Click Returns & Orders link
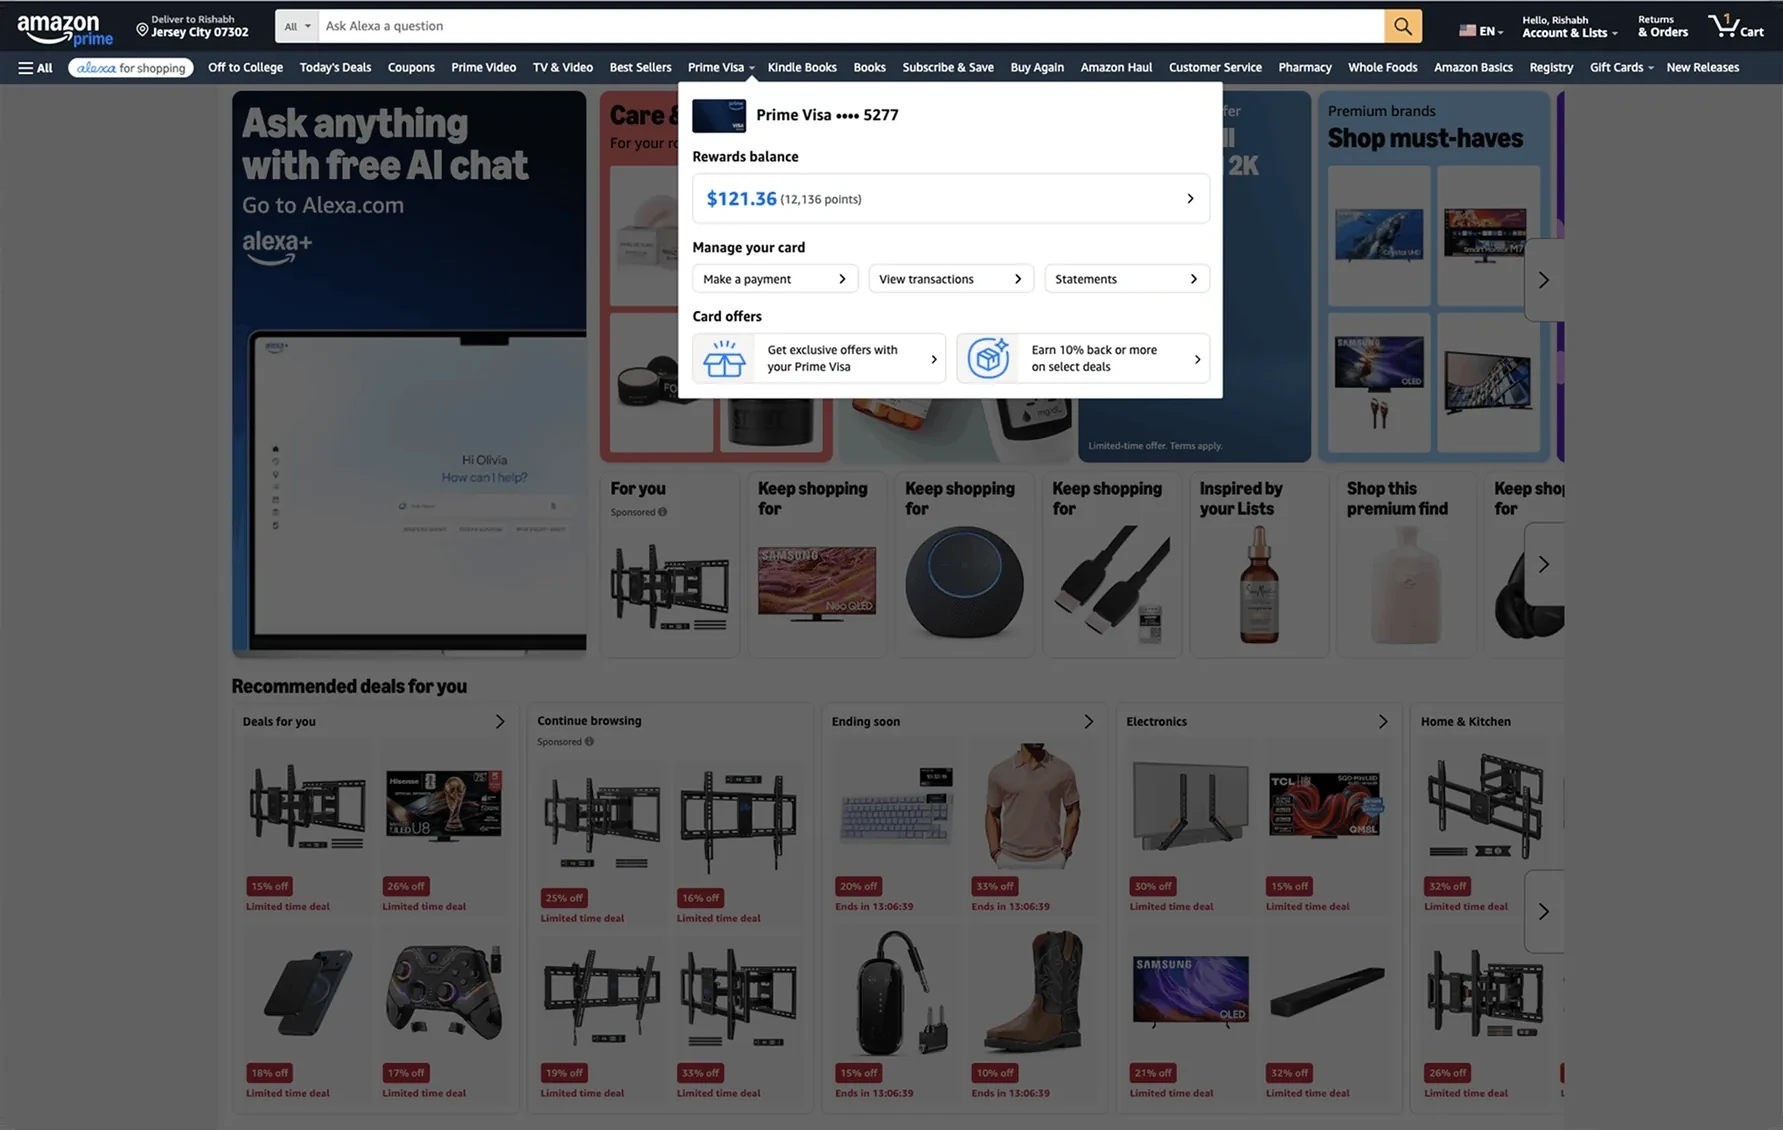1783x1130 pixels. (1662, 27)
